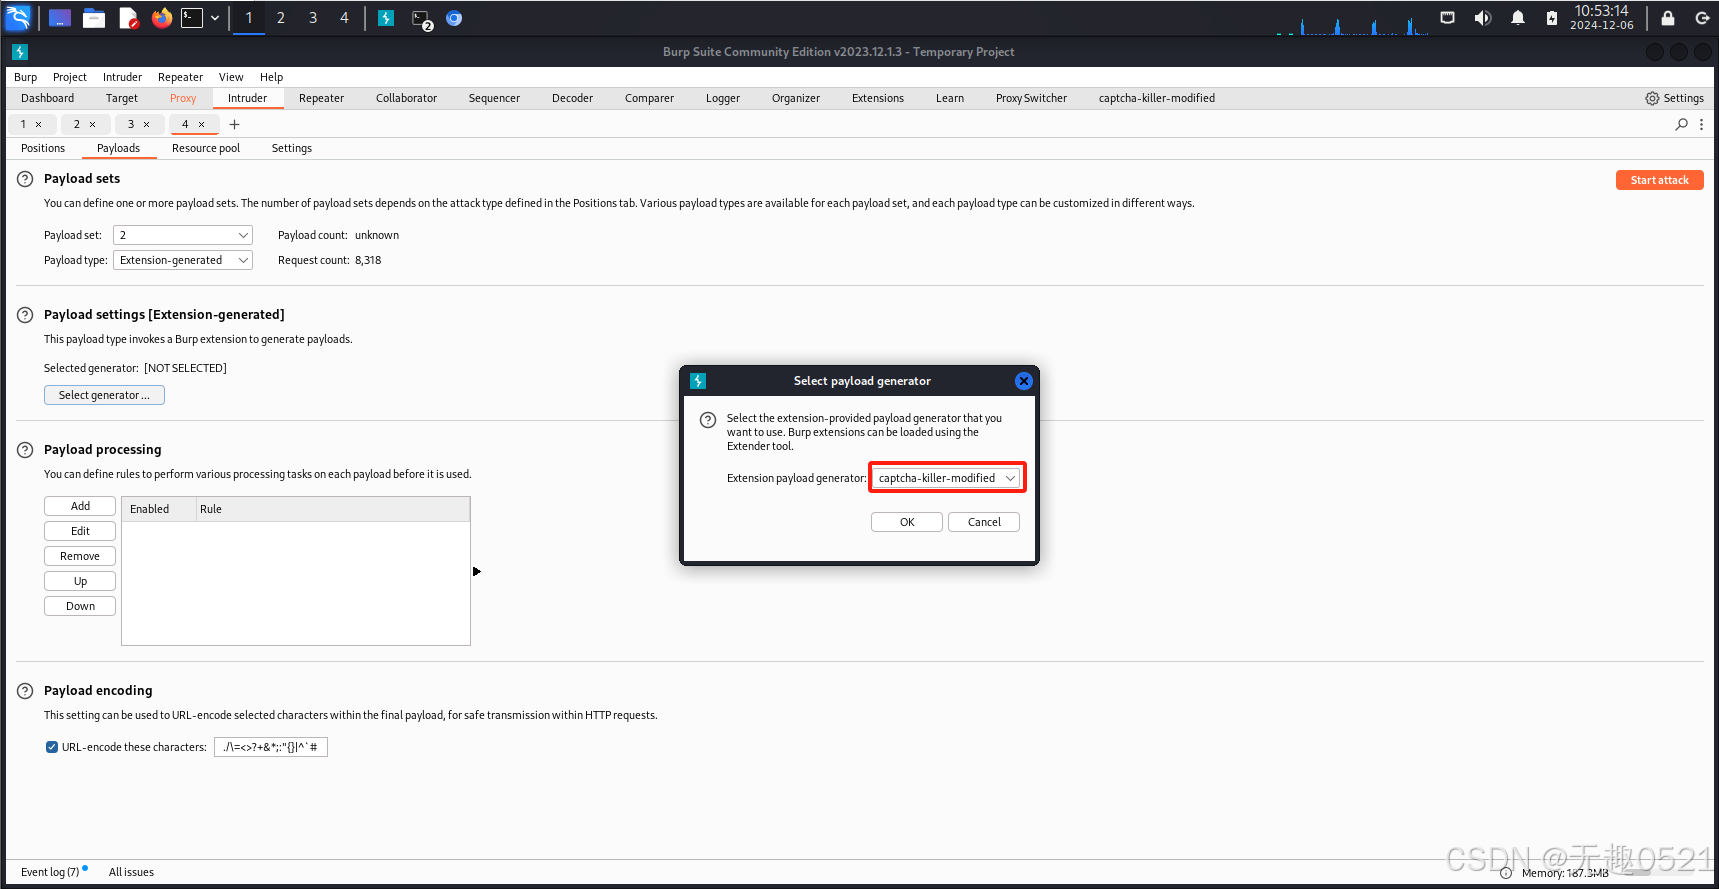Open the network connection tray icon

[x=1447, y=18]
